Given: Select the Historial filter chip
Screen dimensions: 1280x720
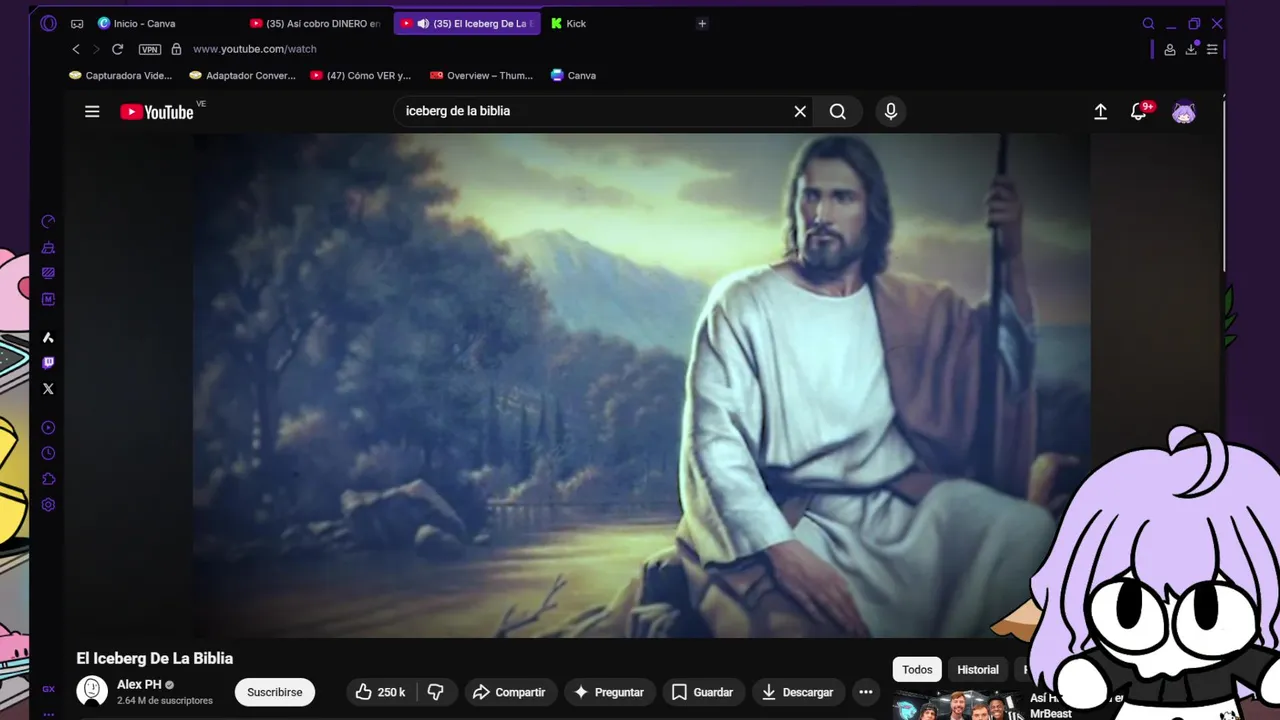Looking at the screenshot, I should tap(978, 670).
